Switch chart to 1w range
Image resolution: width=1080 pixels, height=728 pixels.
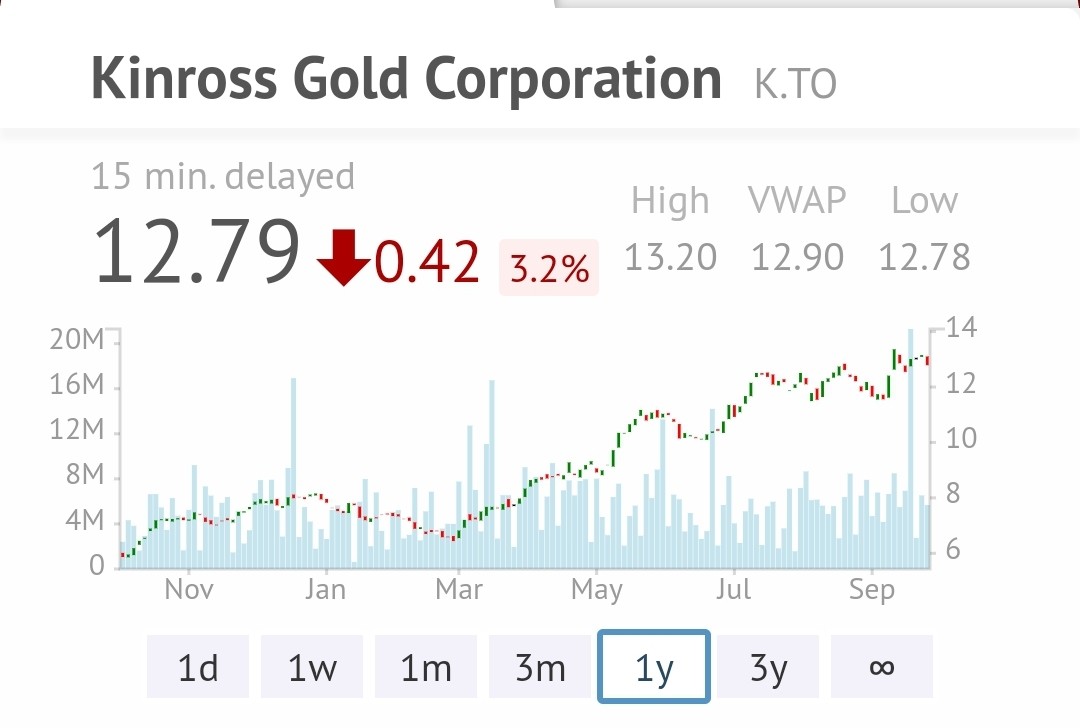pos(311,667)
